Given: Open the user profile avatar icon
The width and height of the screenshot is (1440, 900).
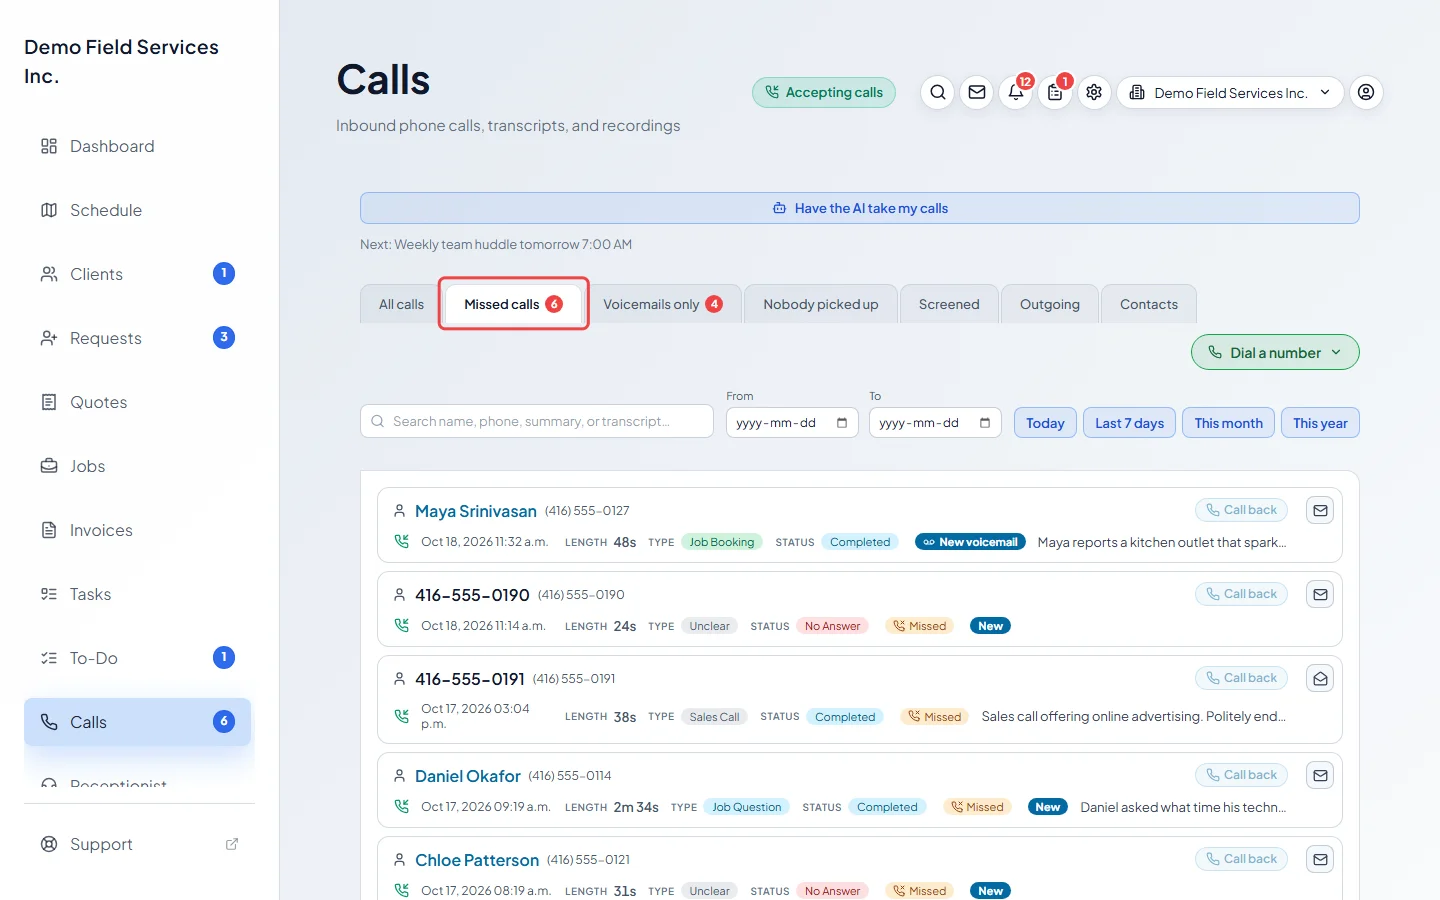Looking at the screenshot, I should 1366,93.
